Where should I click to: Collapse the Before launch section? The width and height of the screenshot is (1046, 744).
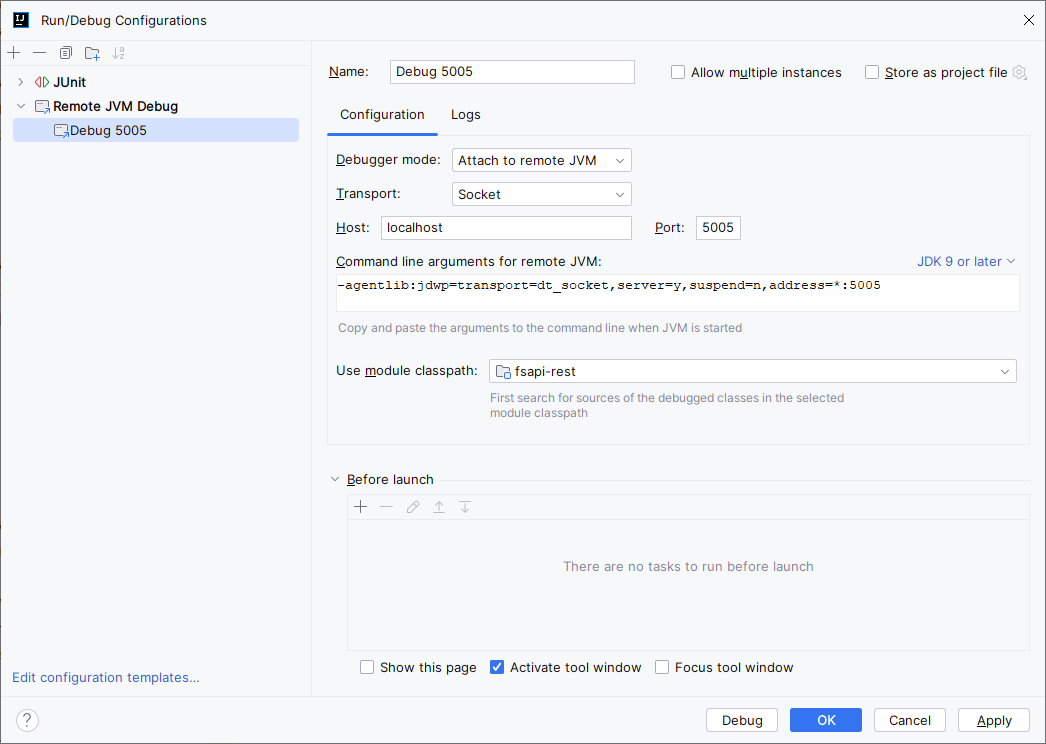pyautogui.click(x=335, y=479)
